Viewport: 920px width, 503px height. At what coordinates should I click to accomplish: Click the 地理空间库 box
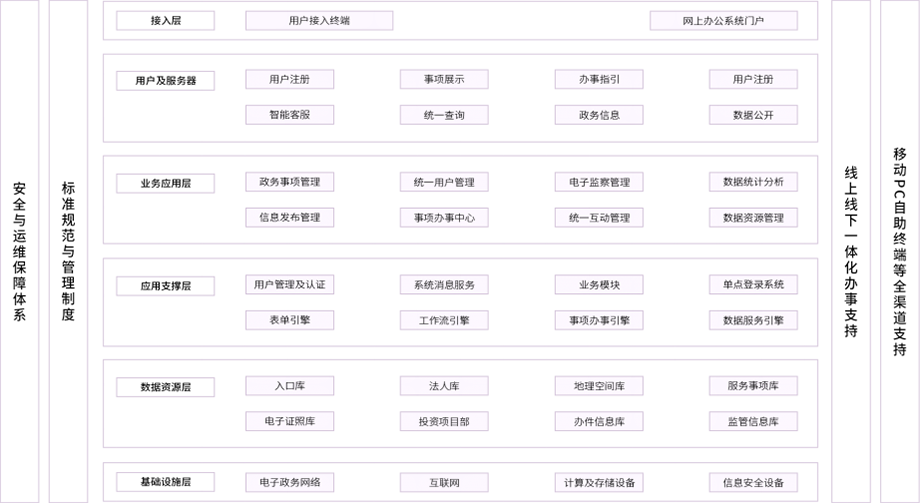[x=599, y=386]
